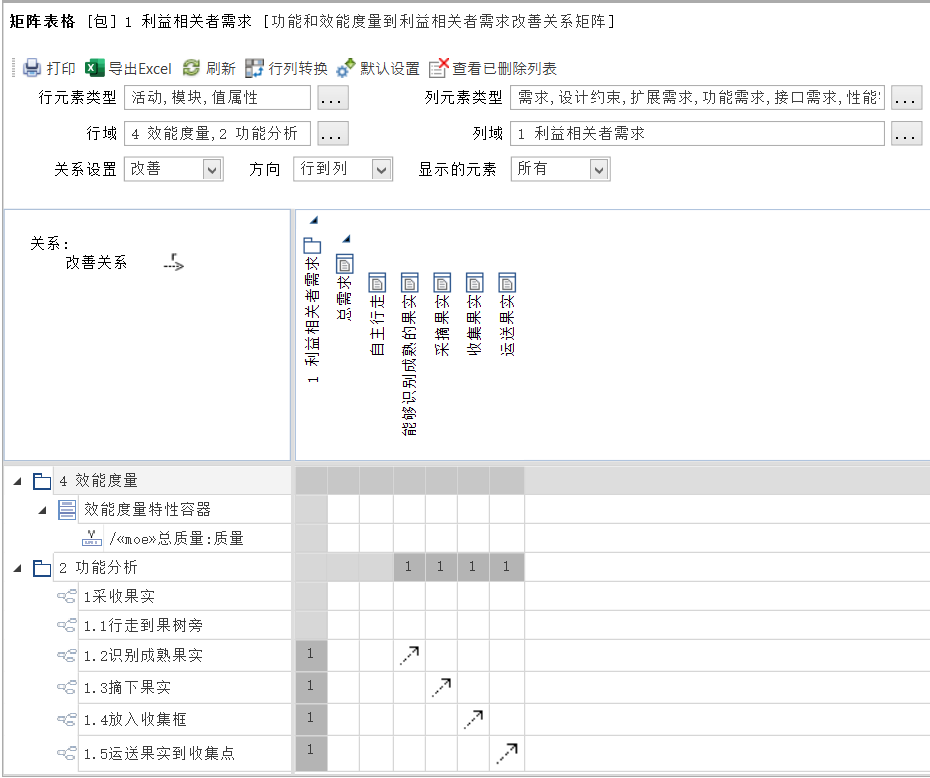Click the 导出Excel icon
The height and width of the screenshot is (778, 930).
click(94, 68)
